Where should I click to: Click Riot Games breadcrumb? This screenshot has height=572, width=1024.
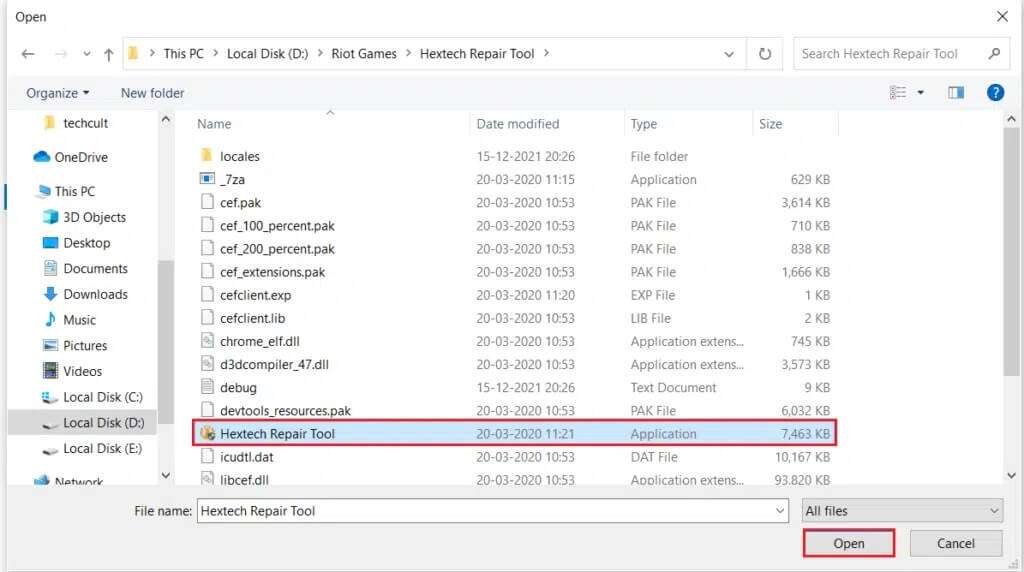364,54
